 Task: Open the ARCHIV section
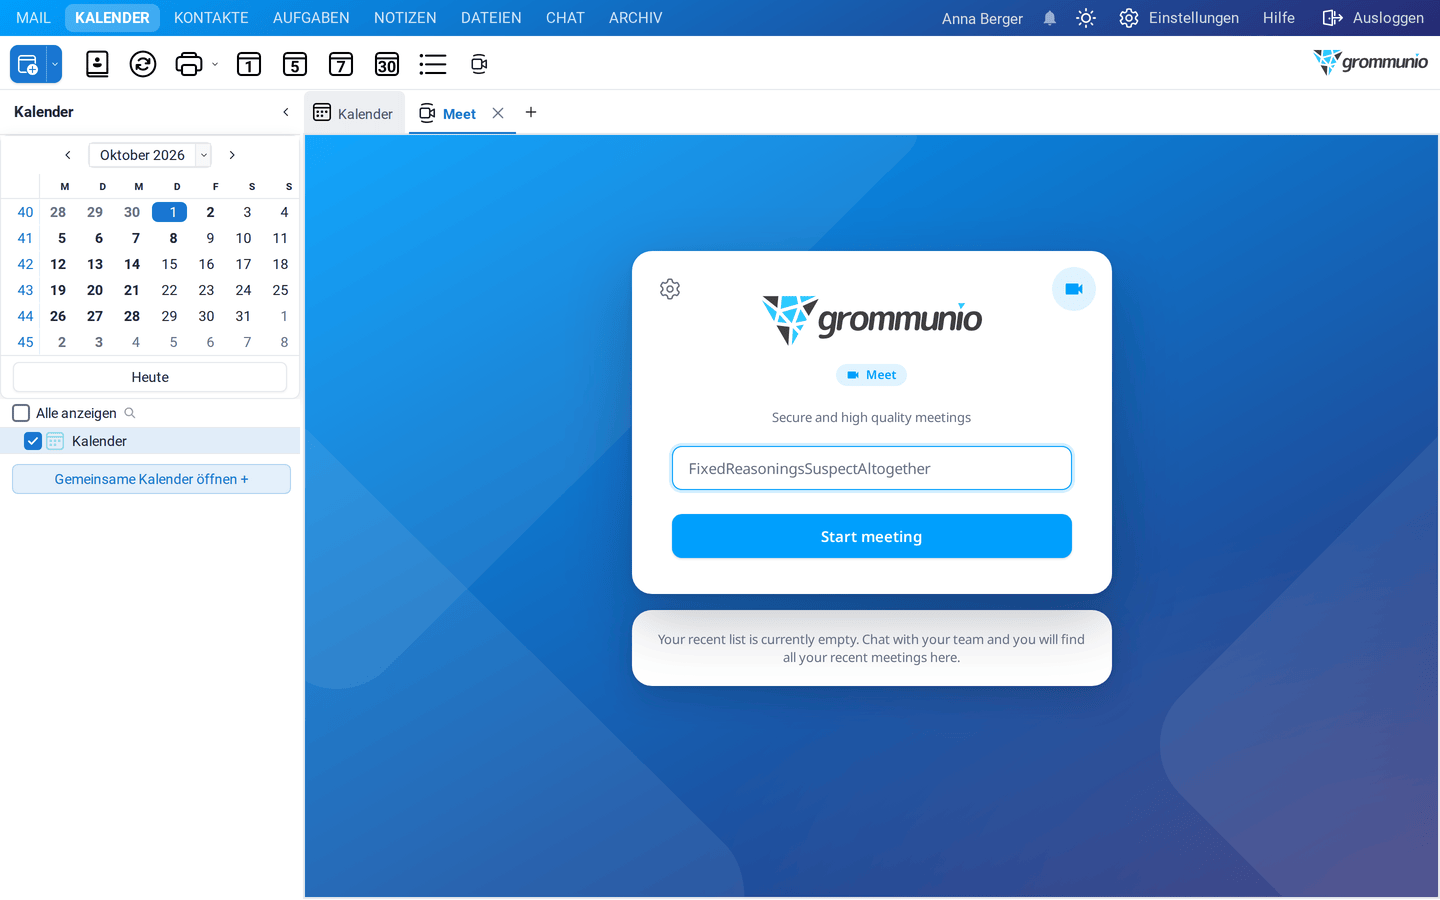coord(636,18)
